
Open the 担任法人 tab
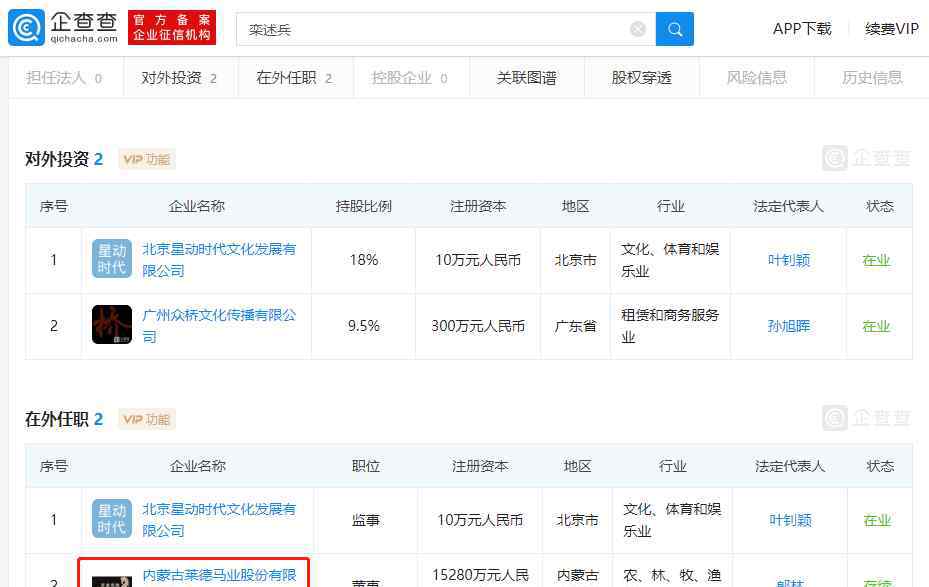point(64,78)
